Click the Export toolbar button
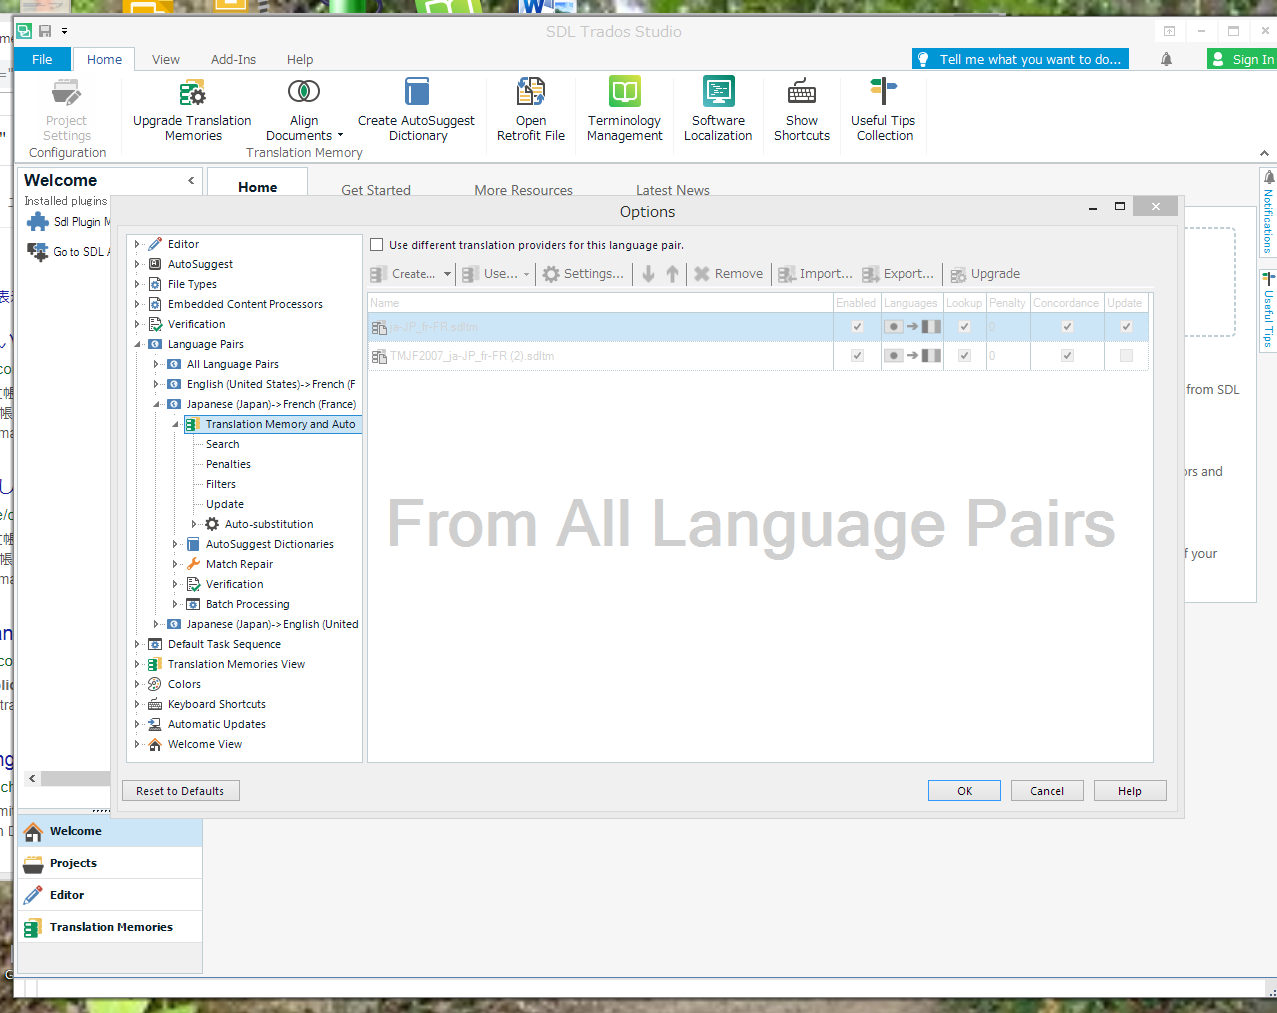 pyautogui.click(x=899, y=274)
